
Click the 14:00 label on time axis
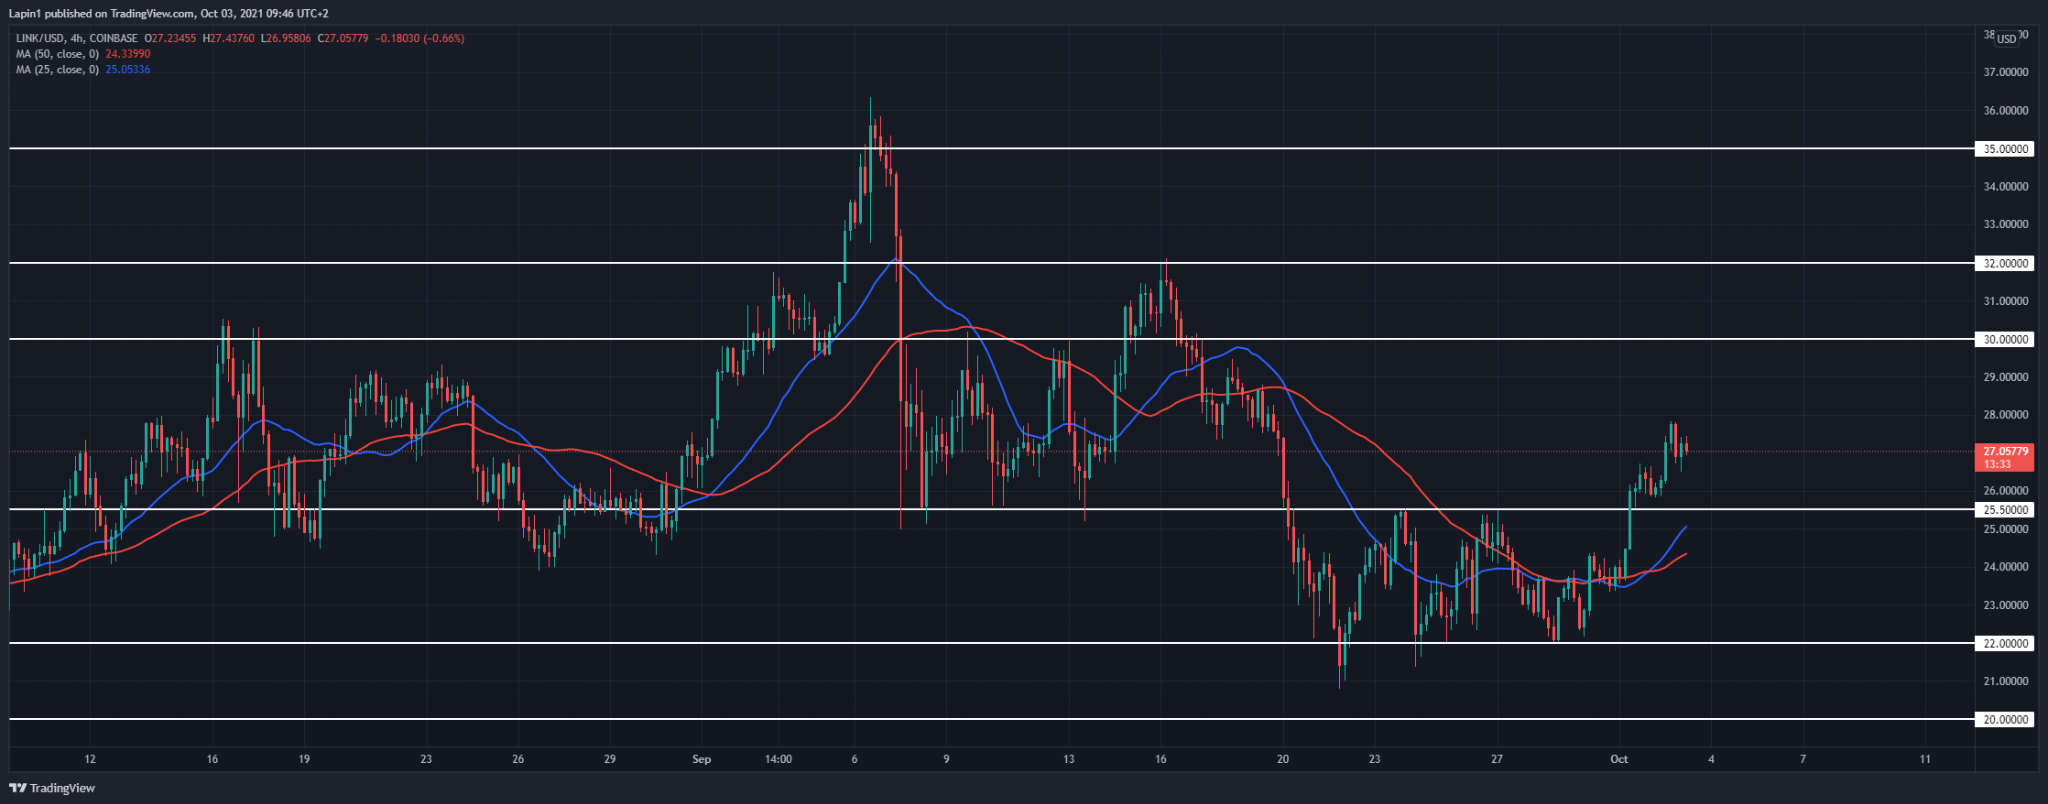(778, 760)
